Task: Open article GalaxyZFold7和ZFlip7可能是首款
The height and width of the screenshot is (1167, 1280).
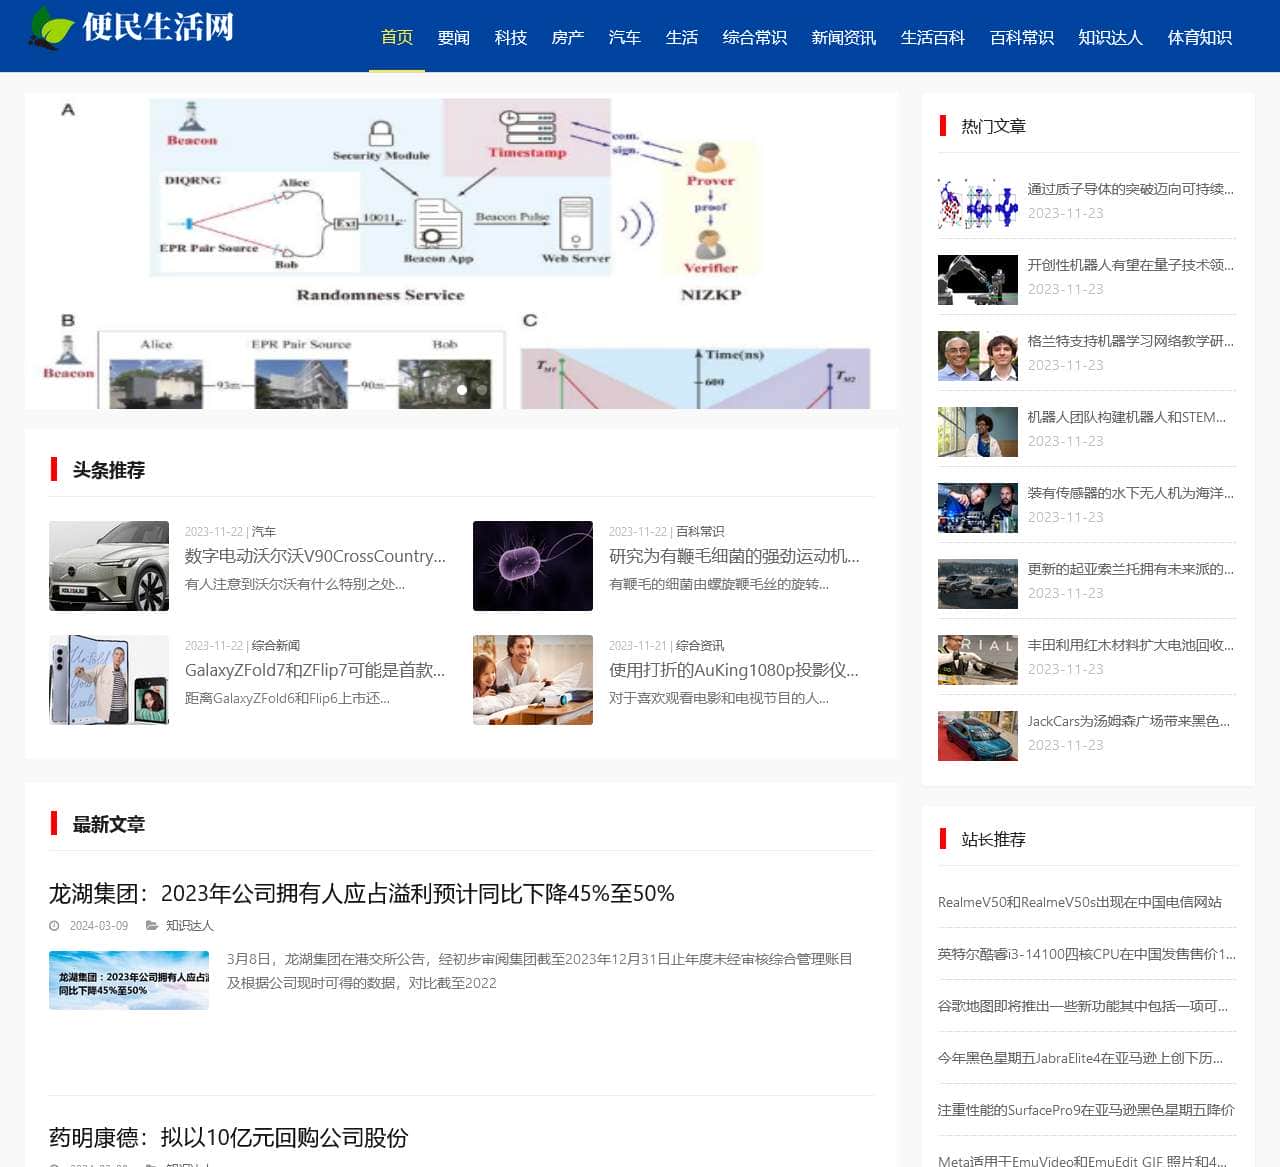Action: click(x=315, y=670)
